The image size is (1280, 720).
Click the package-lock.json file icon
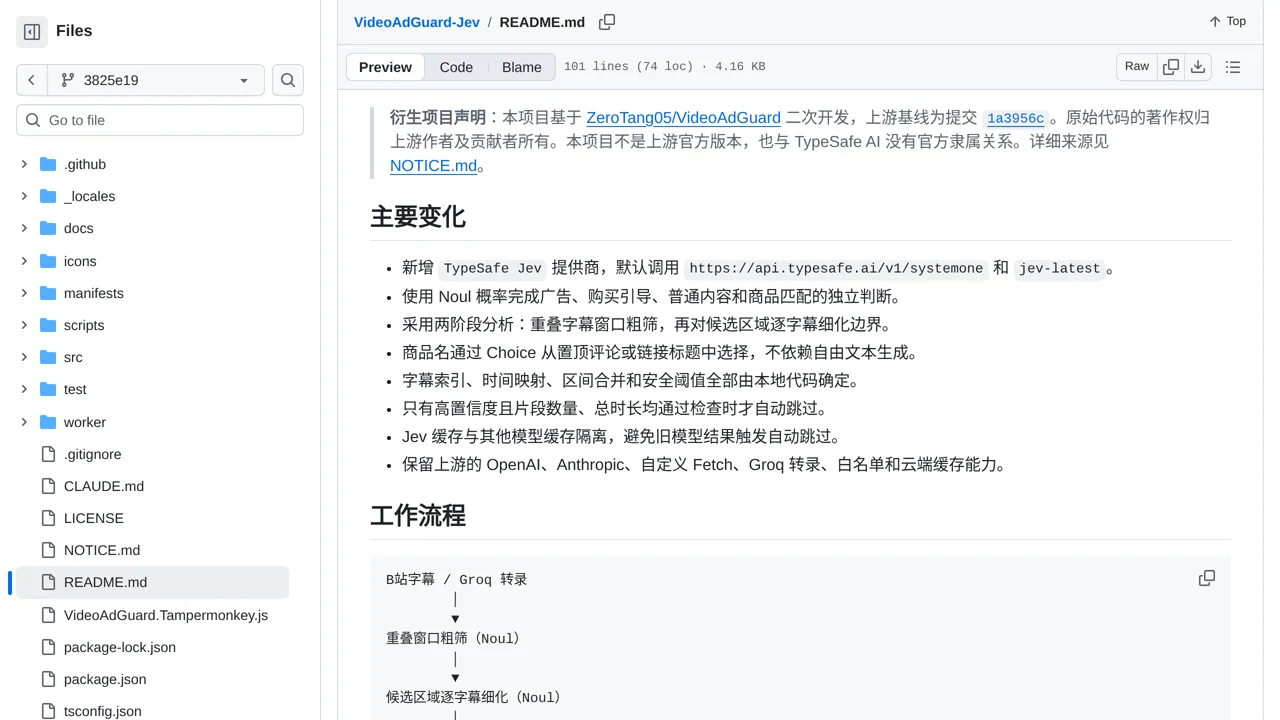48,647
